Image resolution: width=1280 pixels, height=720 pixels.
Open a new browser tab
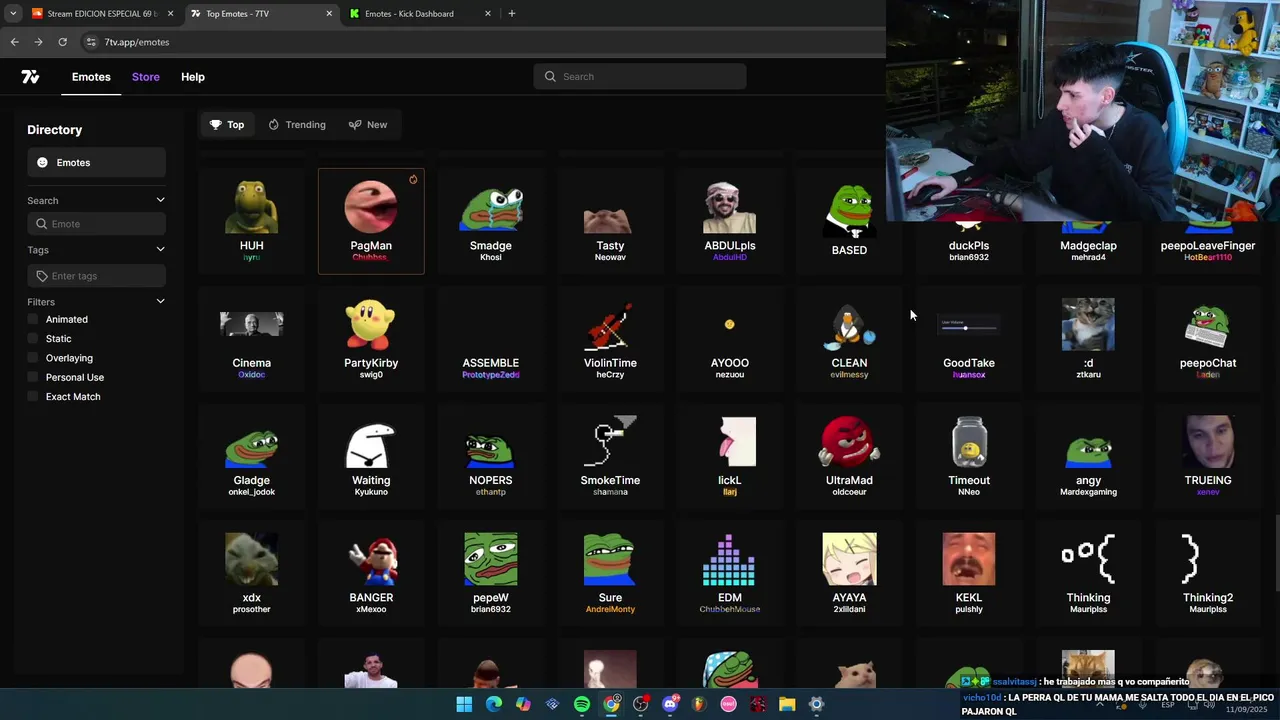tap(512, 14)
